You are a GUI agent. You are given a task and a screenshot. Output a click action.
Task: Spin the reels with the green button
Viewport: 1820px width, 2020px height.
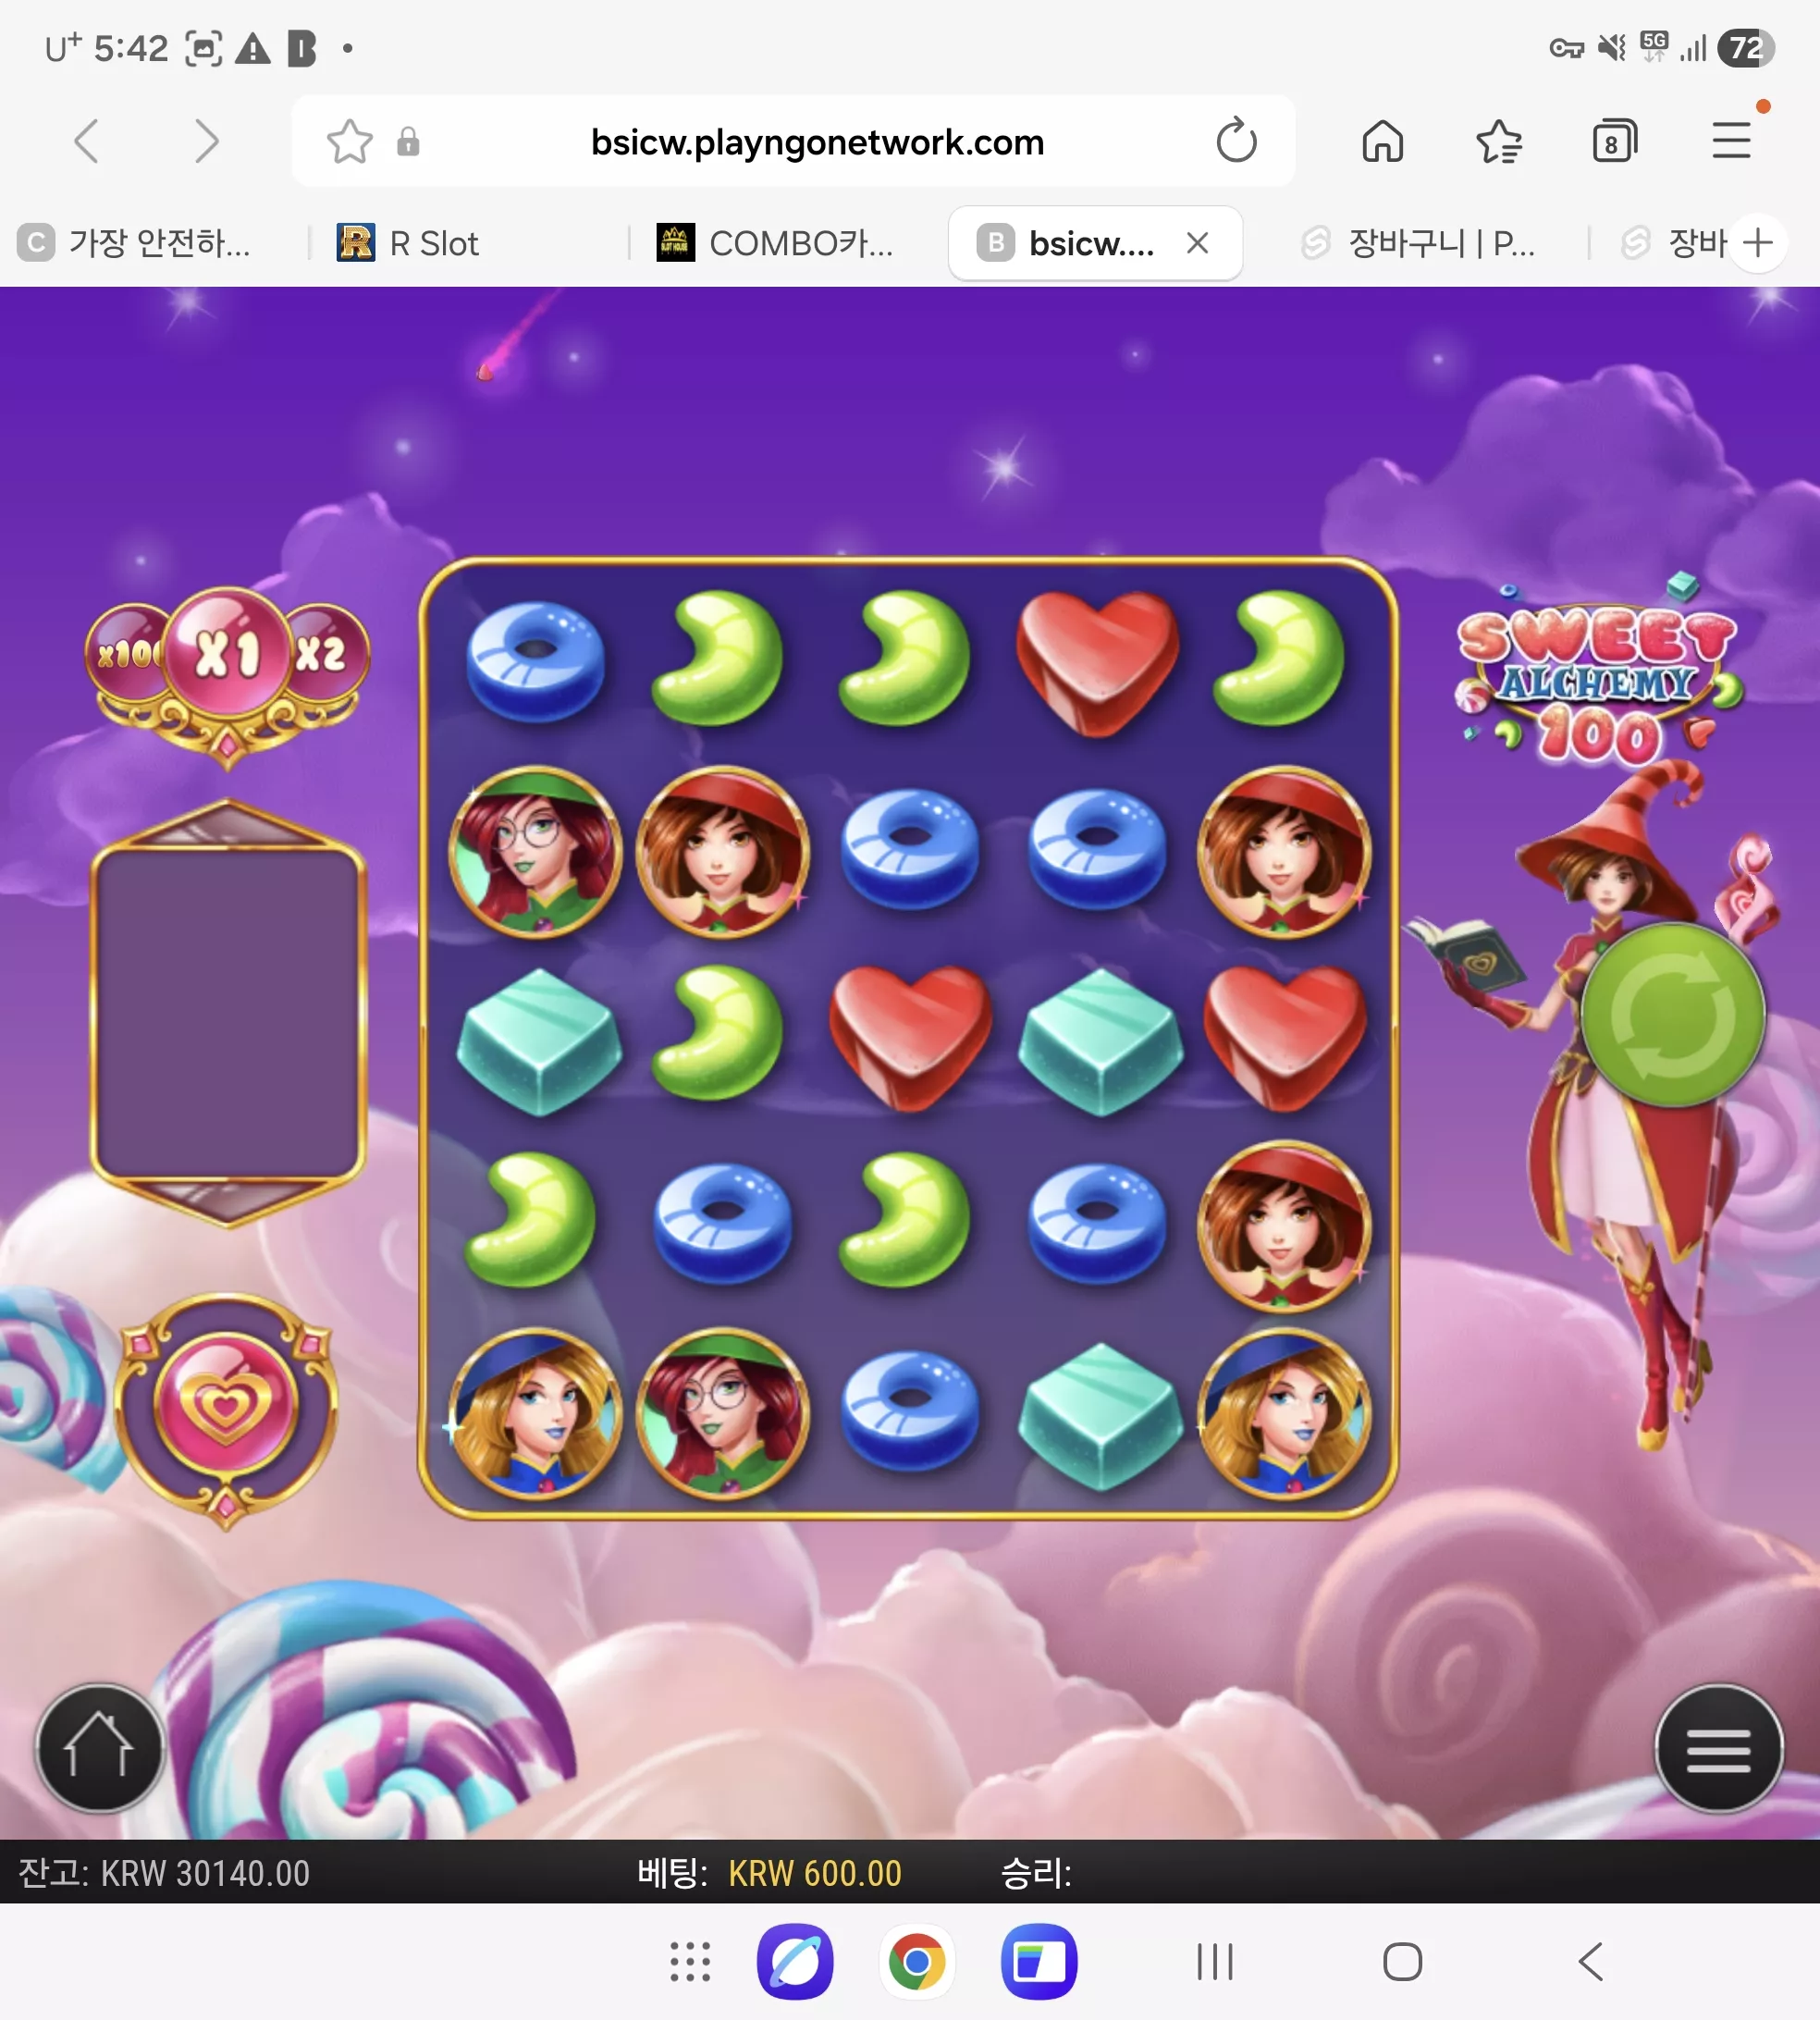1673,1015
